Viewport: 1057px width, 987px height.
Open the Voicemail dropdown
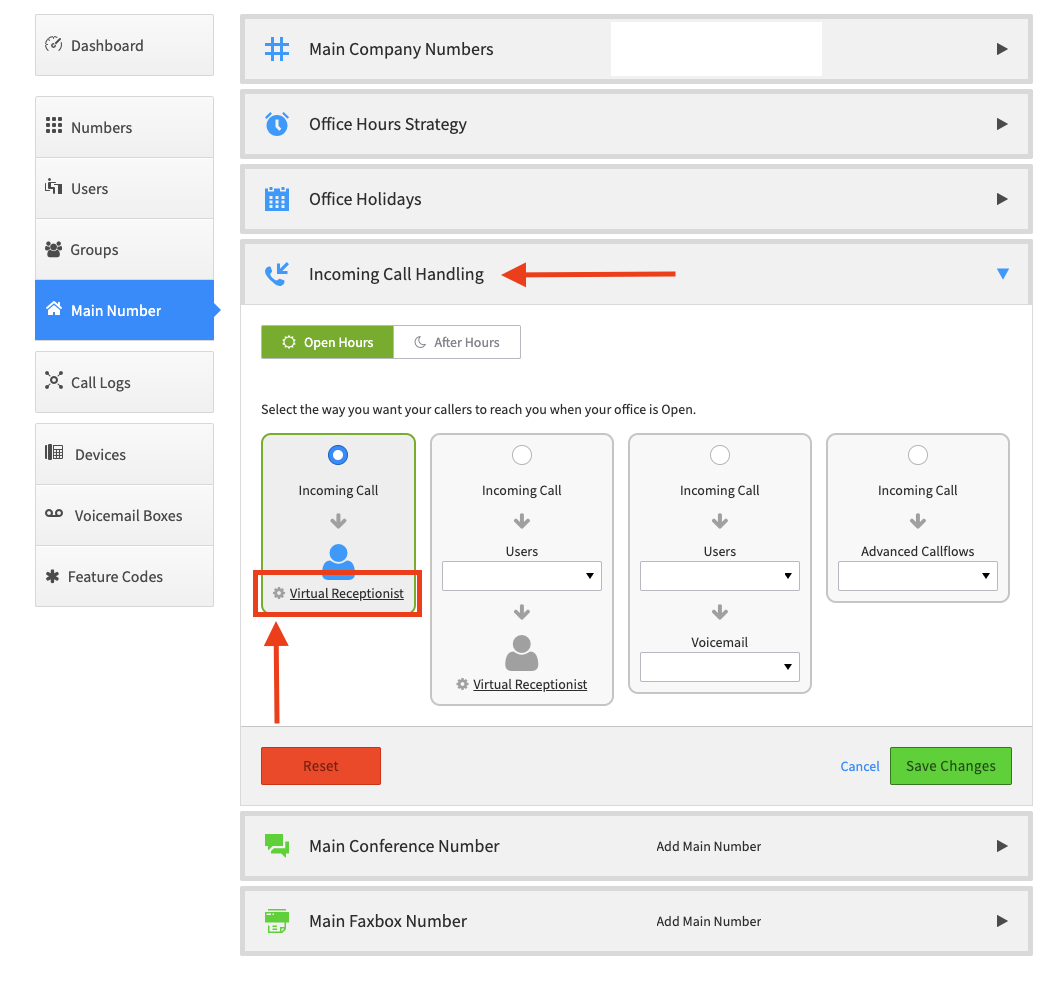pyautogui.click(x=719, y=667)
